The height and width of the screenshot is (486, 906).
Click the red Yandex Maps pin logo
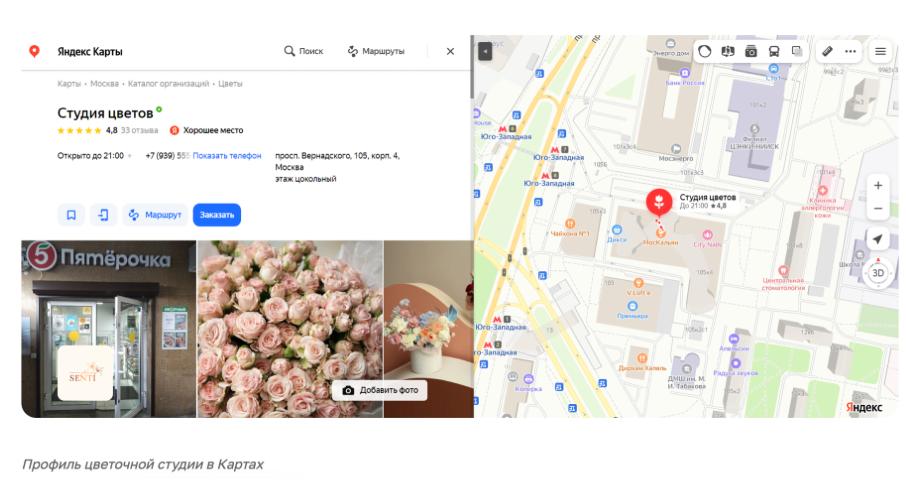tap(35, 51)
